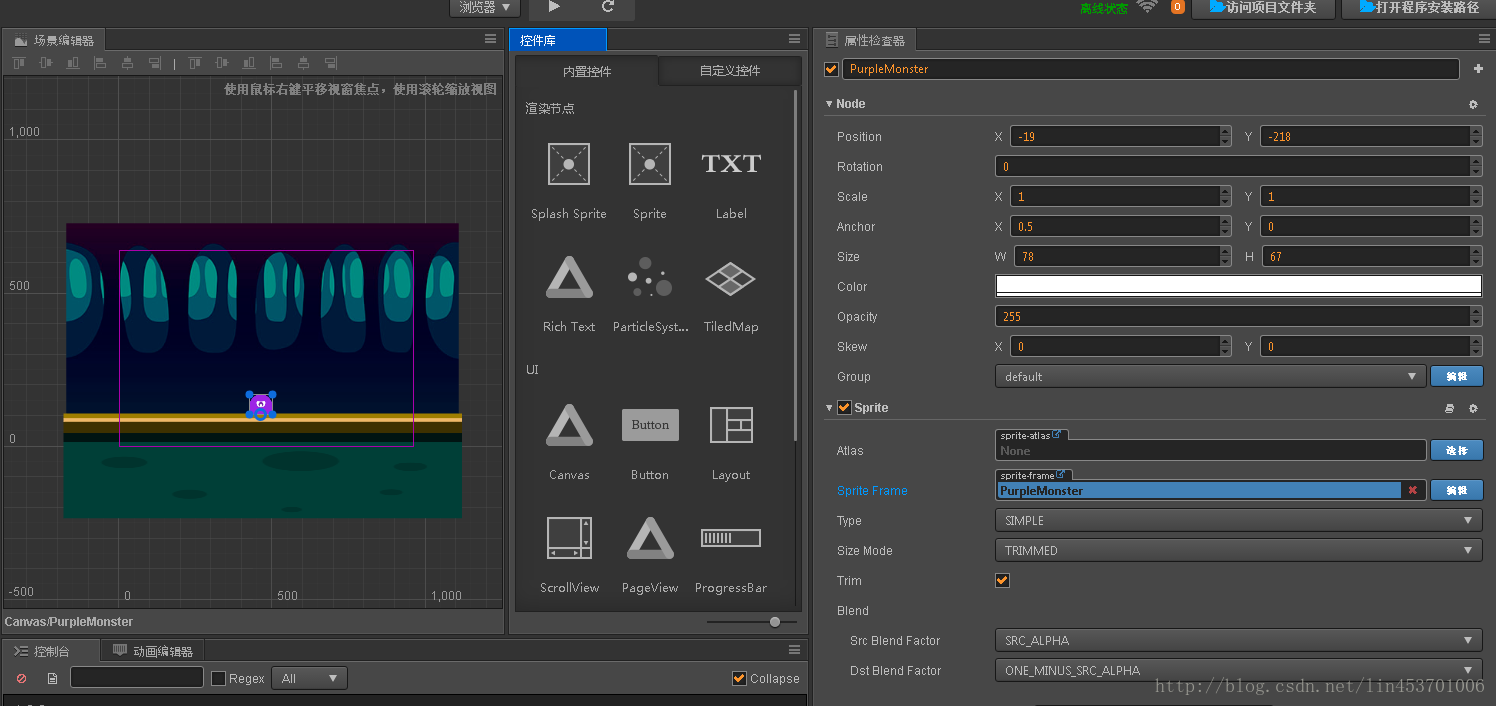The image size is (1496, 706).
Task: Open the 属性检查器 panel menu icon
Action: 1484,39
